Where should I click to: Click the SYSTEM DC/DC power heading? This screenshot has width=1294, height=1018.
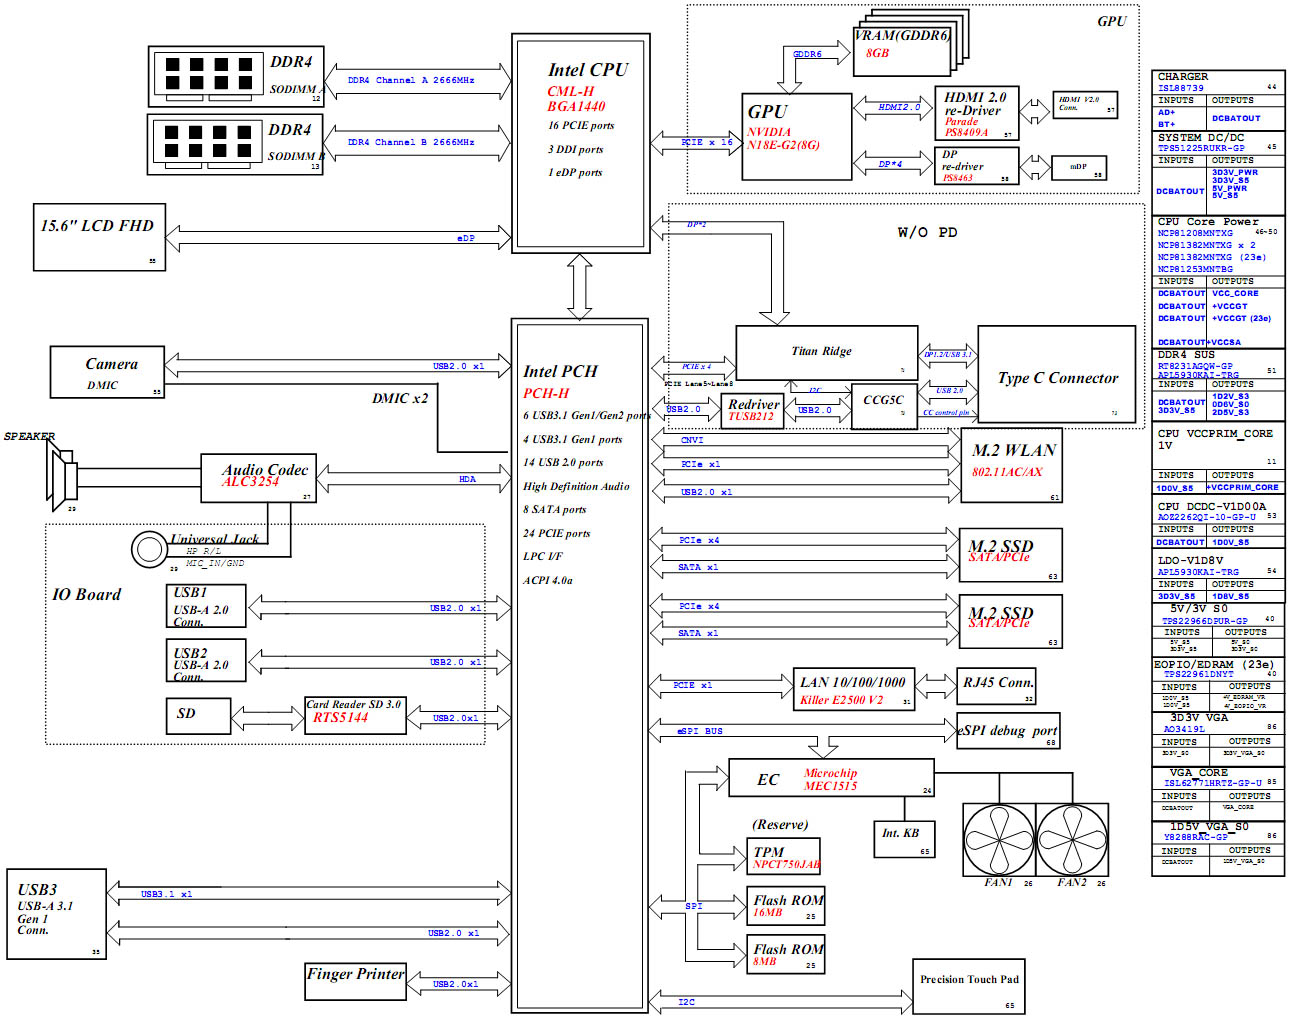click(1201, 137)
